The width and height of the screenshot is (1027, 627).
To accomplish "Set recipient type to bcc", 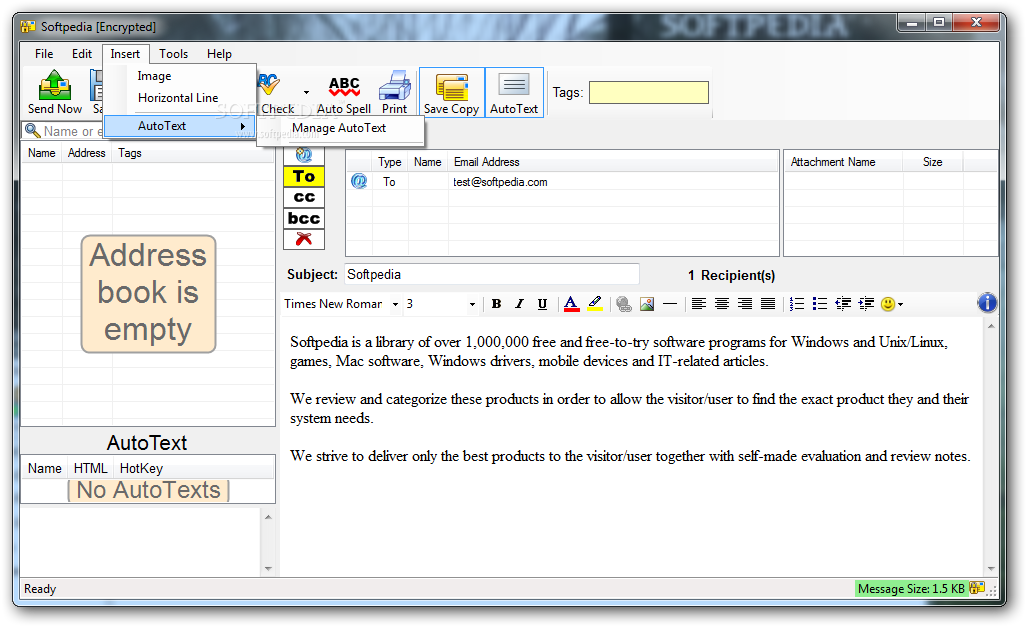I will (x=304, y=218).
